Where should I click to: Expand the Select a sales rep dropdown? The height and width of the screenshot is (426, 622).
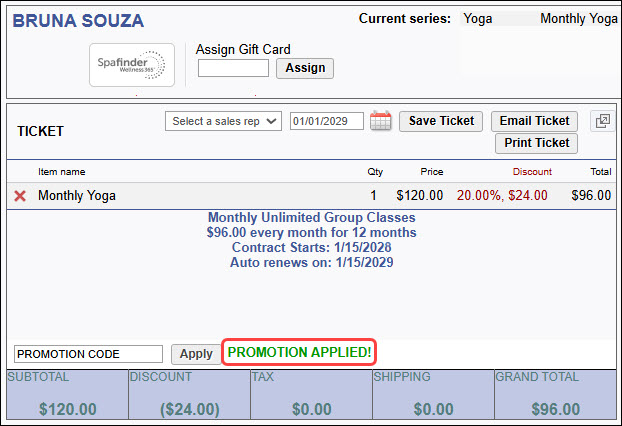coord(223,121)
